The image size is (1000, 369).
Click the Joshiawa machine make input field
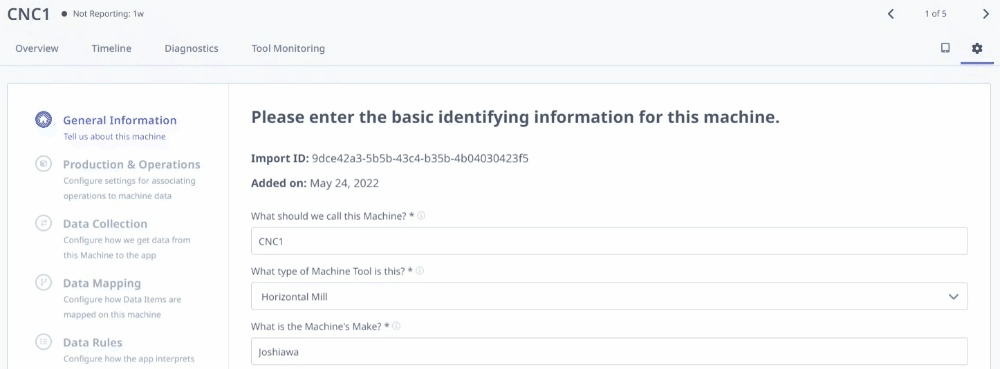(609, 351)
